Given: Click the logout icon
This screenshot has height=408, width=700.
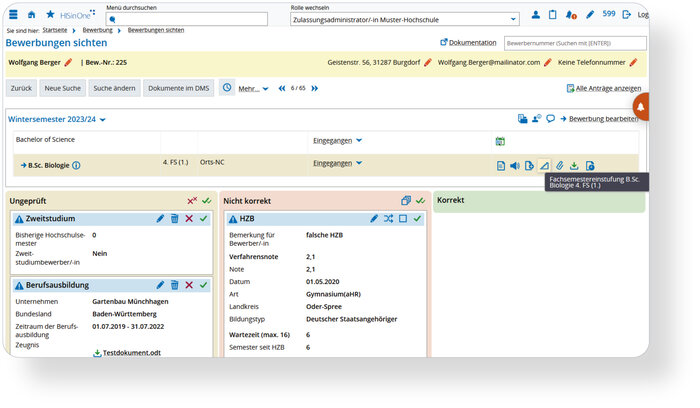Looking at the screenshot, I should point(627,15).
